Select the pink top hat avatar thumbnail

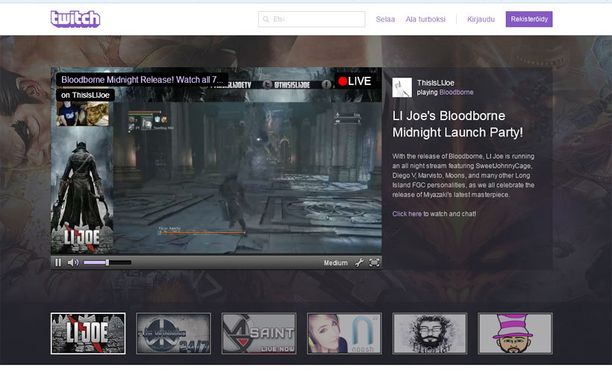[x=515, y=333]
